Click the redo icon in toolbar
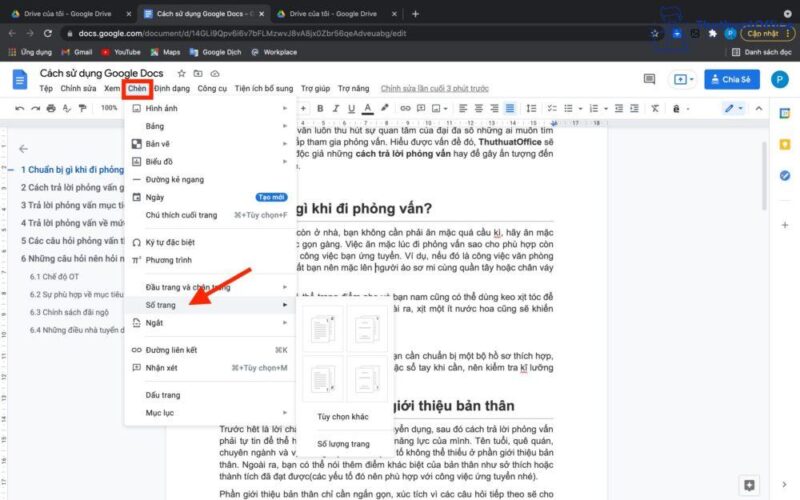This screenshot has width=800, height=500. pyautogui.click(x=35, y=108)
